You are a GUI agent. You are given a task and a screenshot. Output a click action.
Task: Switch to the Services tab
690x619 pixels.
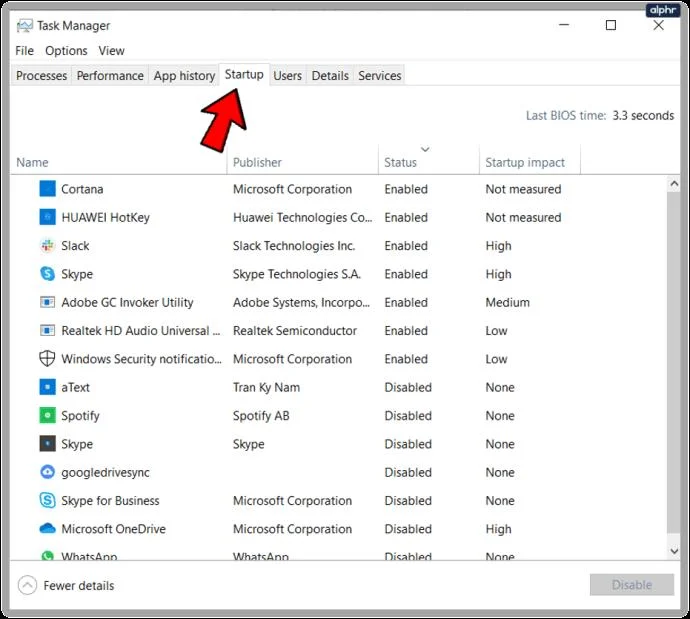tap(379, 76)
